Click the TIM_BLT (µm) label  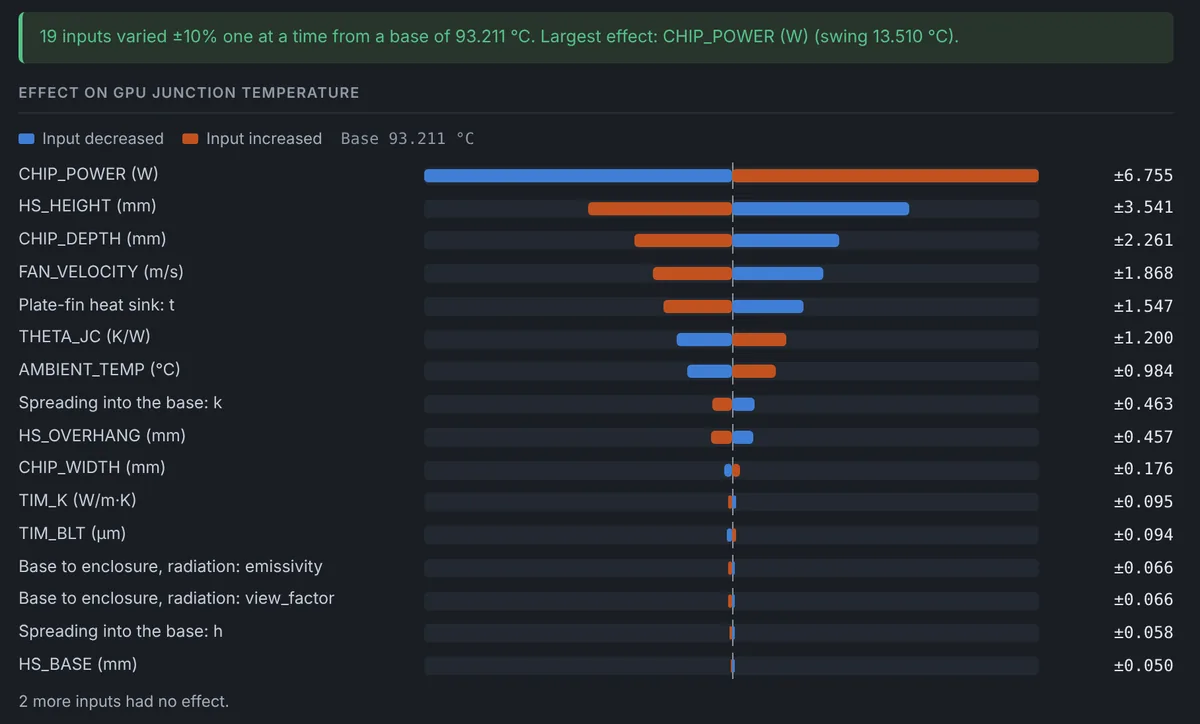tap(72, 534)
